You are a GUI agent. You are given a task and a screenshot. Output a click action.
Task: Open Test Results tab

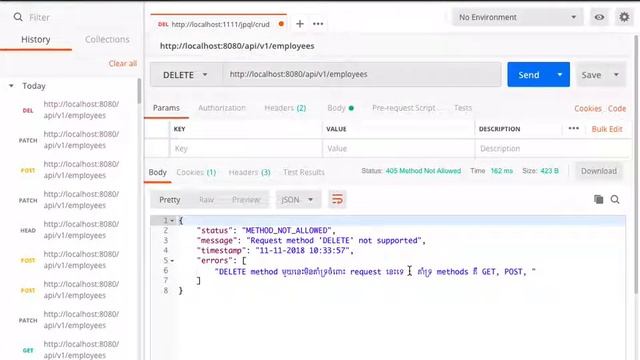click(x=304, y=172)
